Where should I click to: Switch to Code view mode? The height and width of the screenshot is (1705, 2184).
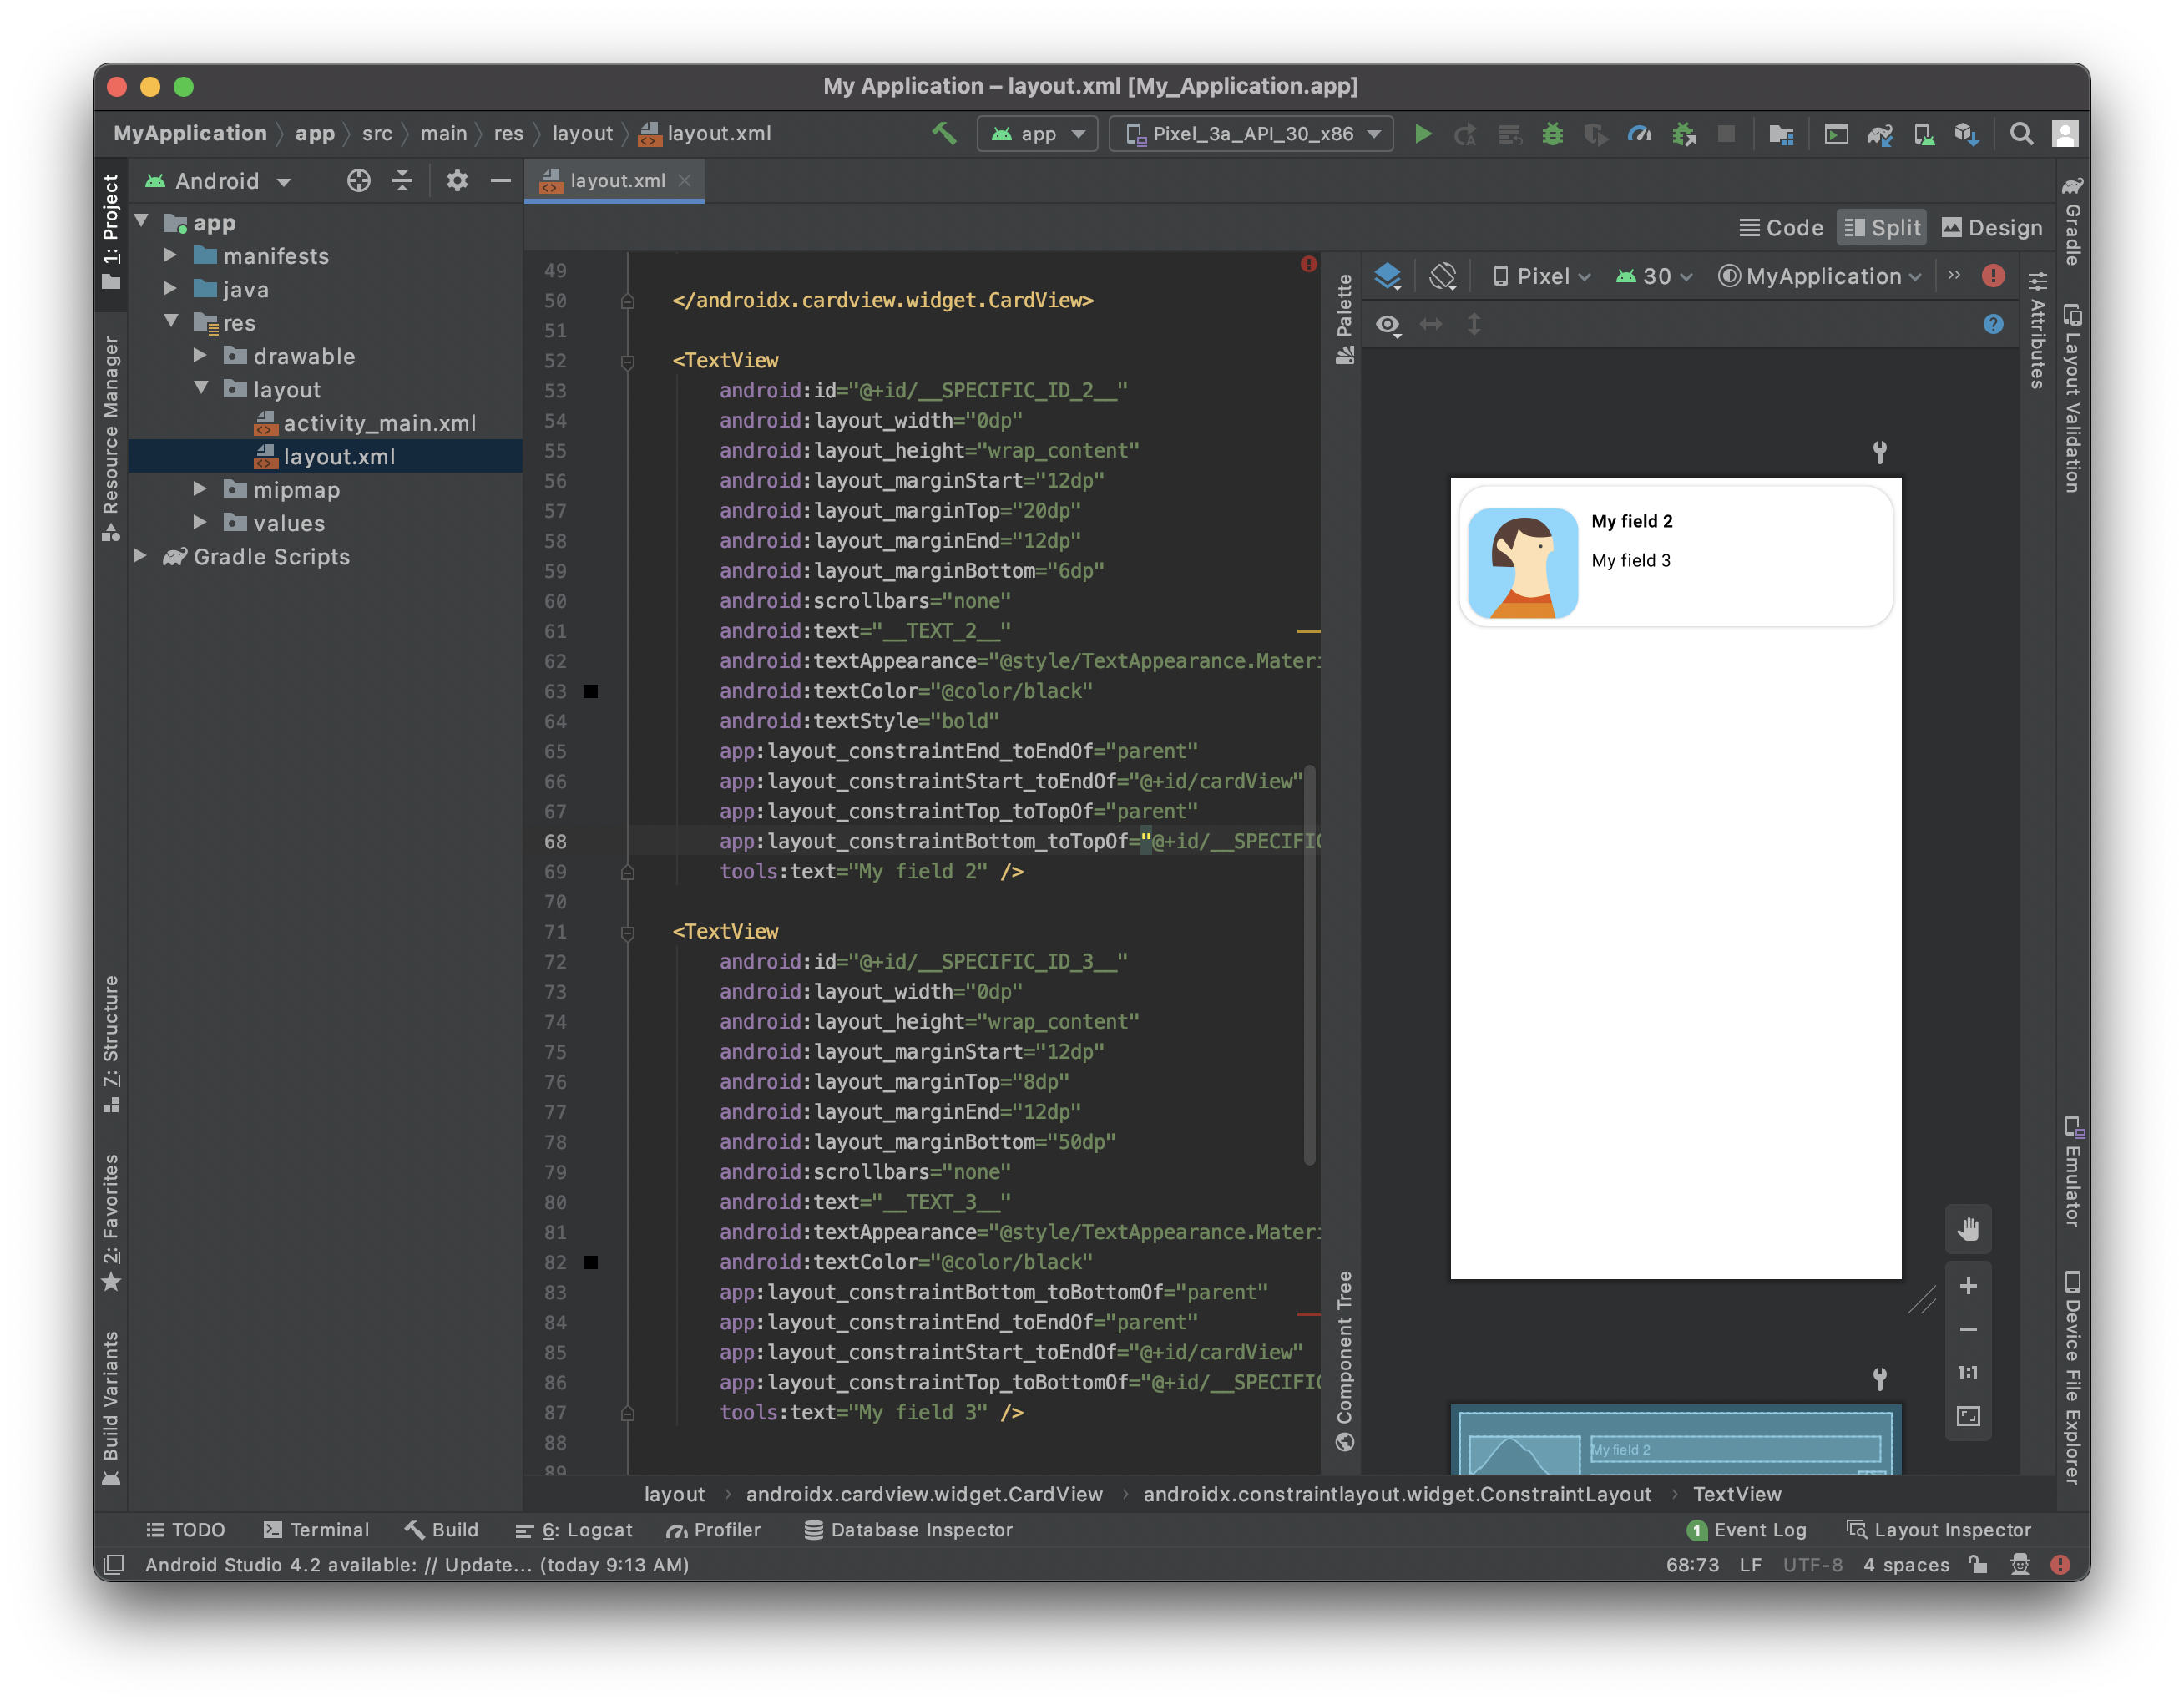[x=1781, y=228]
